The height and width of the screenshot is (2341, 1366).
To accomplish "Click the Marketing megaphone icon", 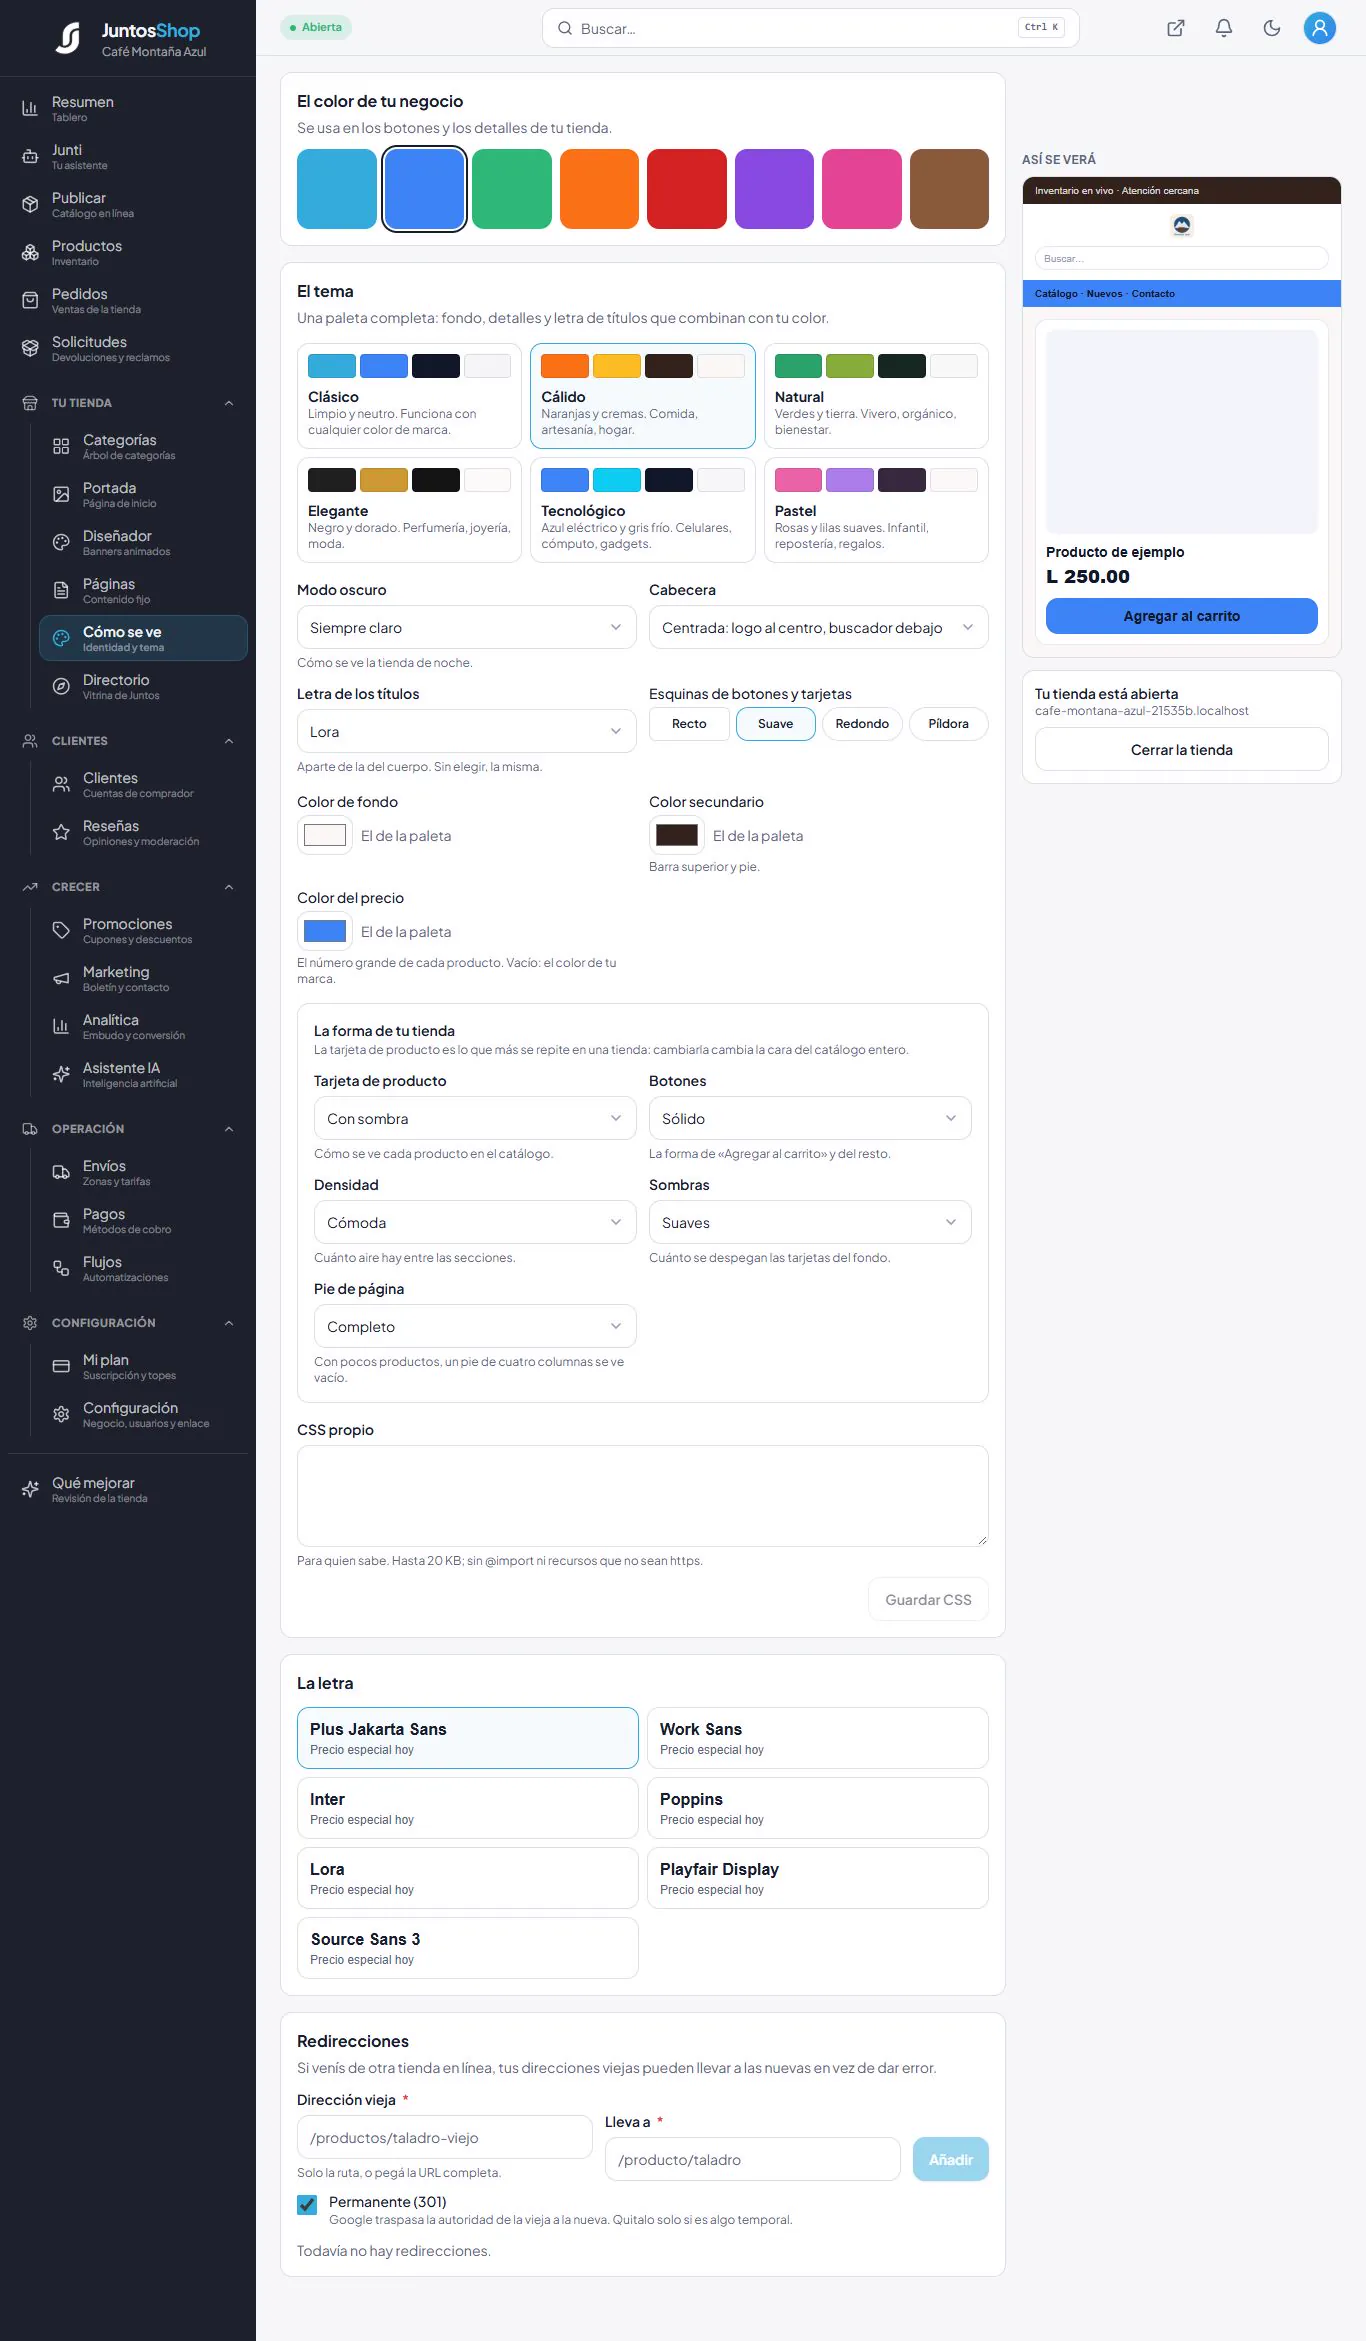I will (x=61, y=978).
